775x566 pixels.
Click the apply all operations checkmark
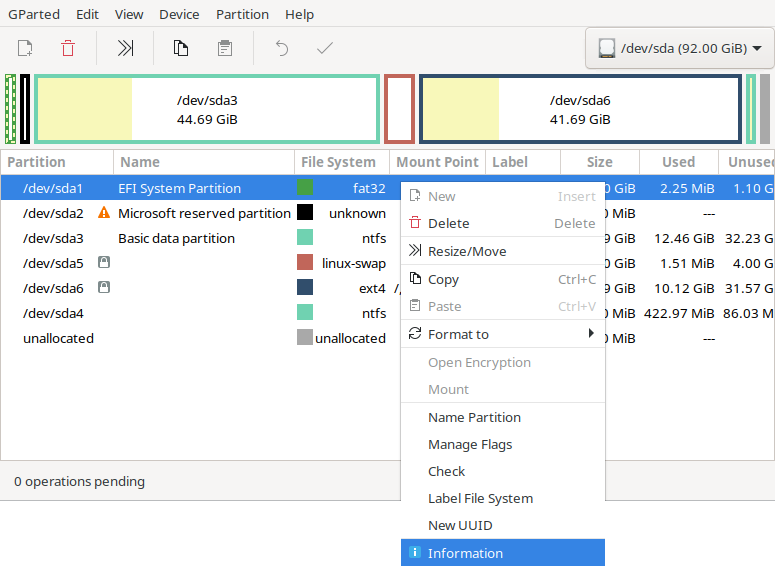click(325, 48)
